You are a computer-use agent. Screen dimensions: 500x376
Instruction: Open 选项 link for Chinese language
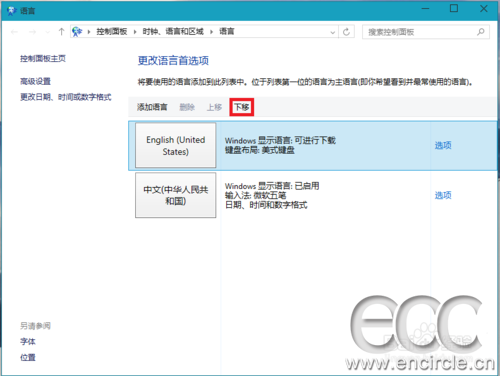point(443,195)
